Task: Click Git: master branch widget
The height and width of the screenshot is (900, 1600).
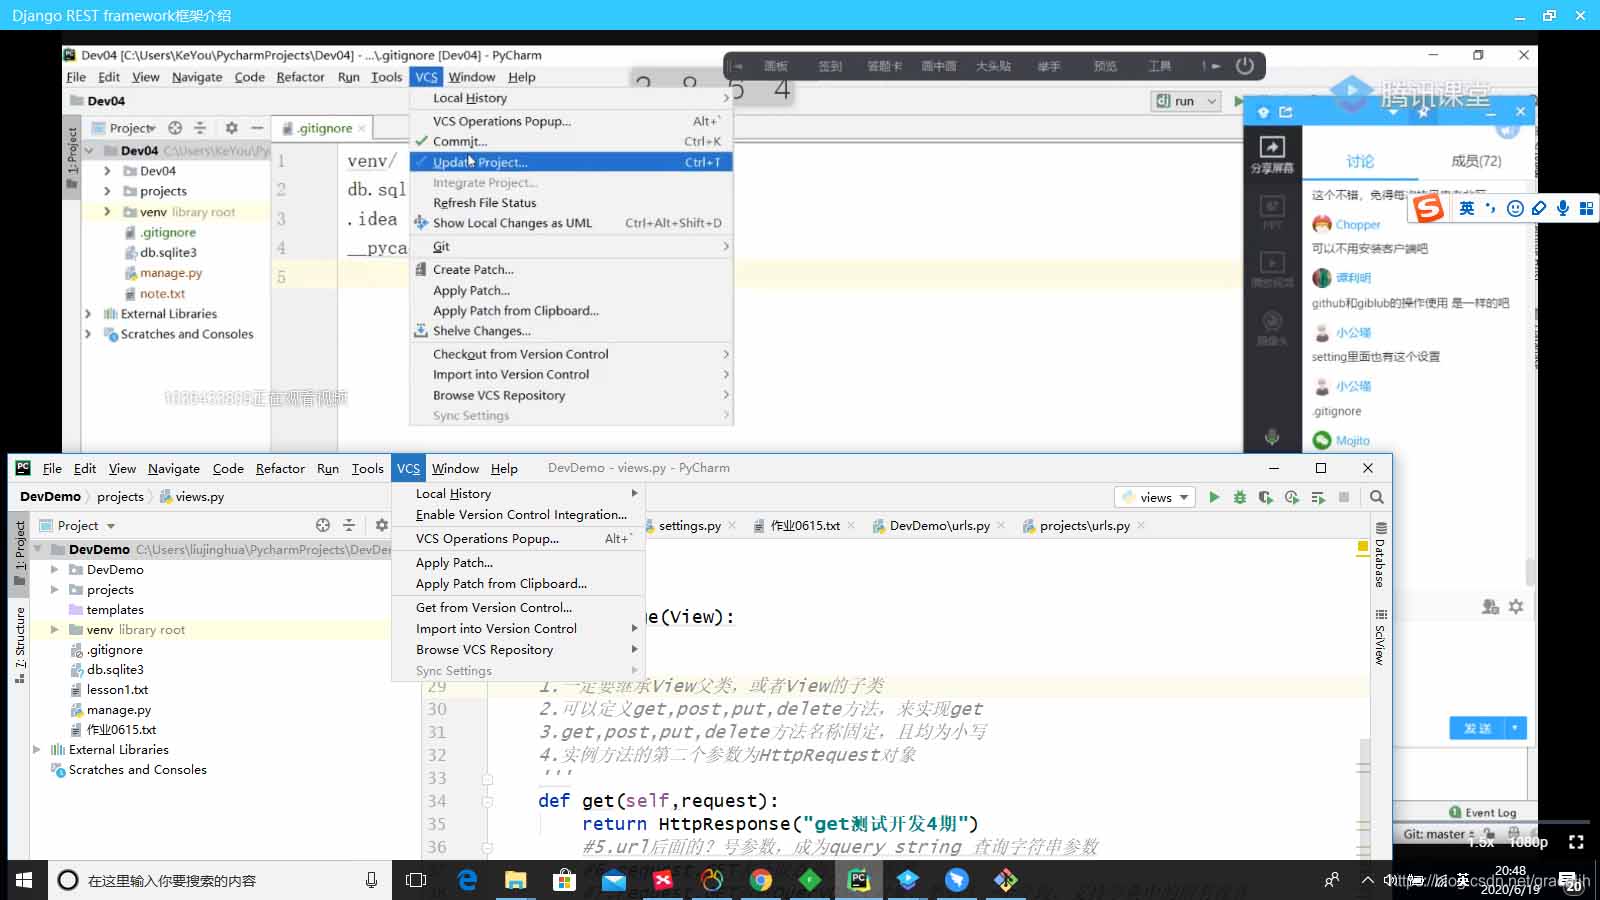Action: [x=1438, y=834]
